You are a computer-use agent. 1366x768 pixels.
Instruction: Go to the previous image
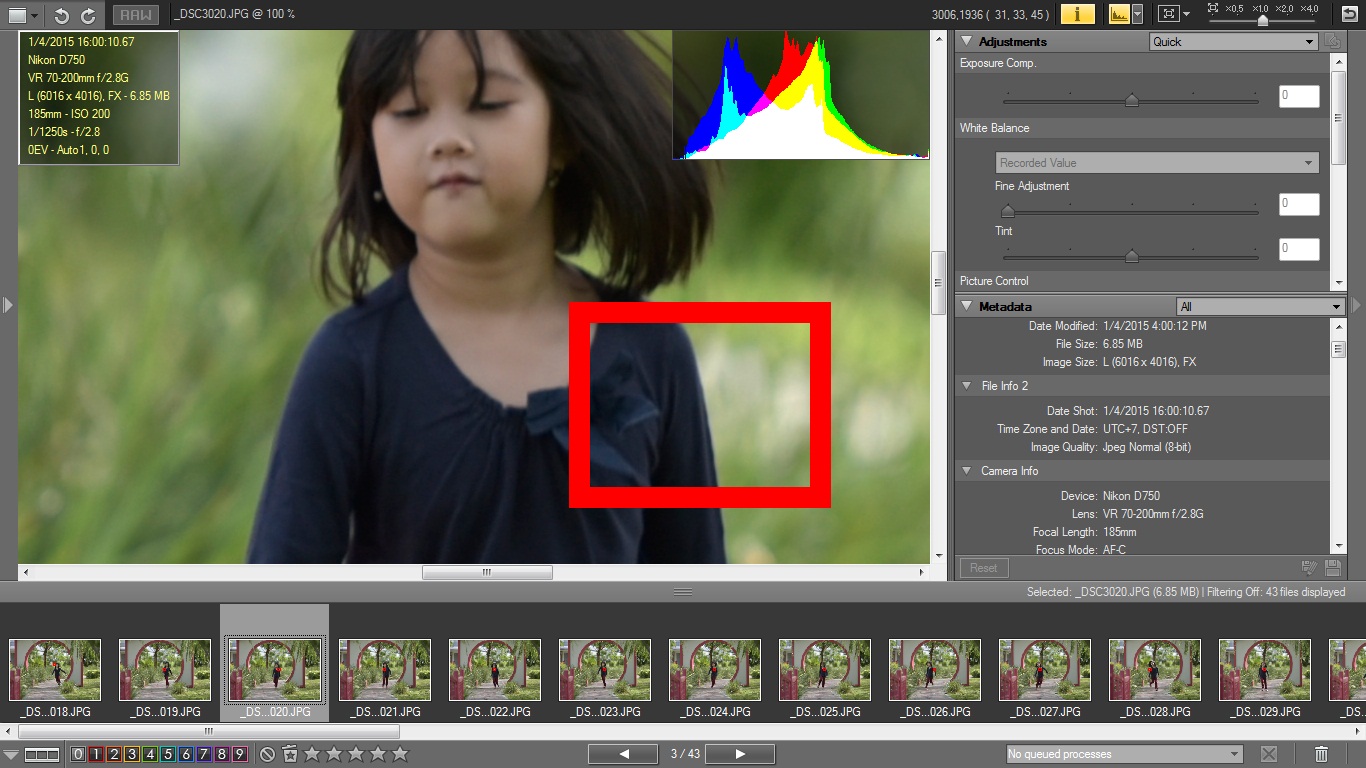coord(623,754)
